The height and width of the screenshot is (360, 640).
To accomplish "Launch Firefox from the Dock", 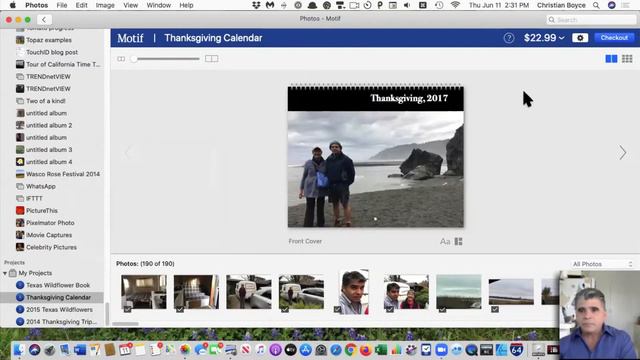I will [365, 350].
